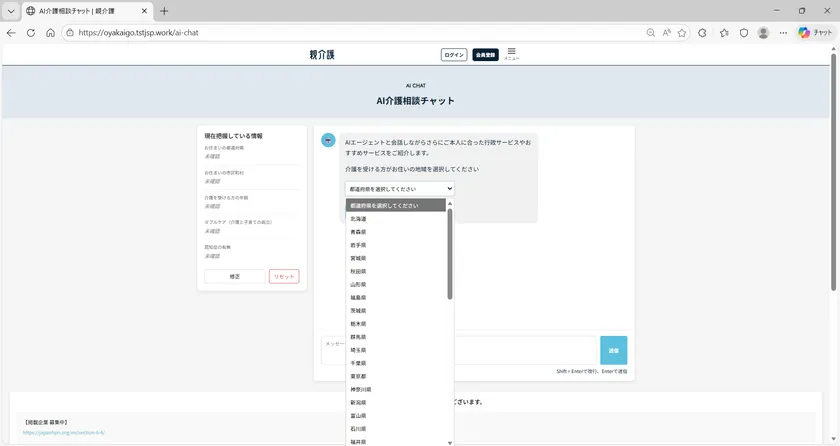This screenshot has height=446, width=840.
Task: Open new browser tab plus icon
Action: pos(164,11)
